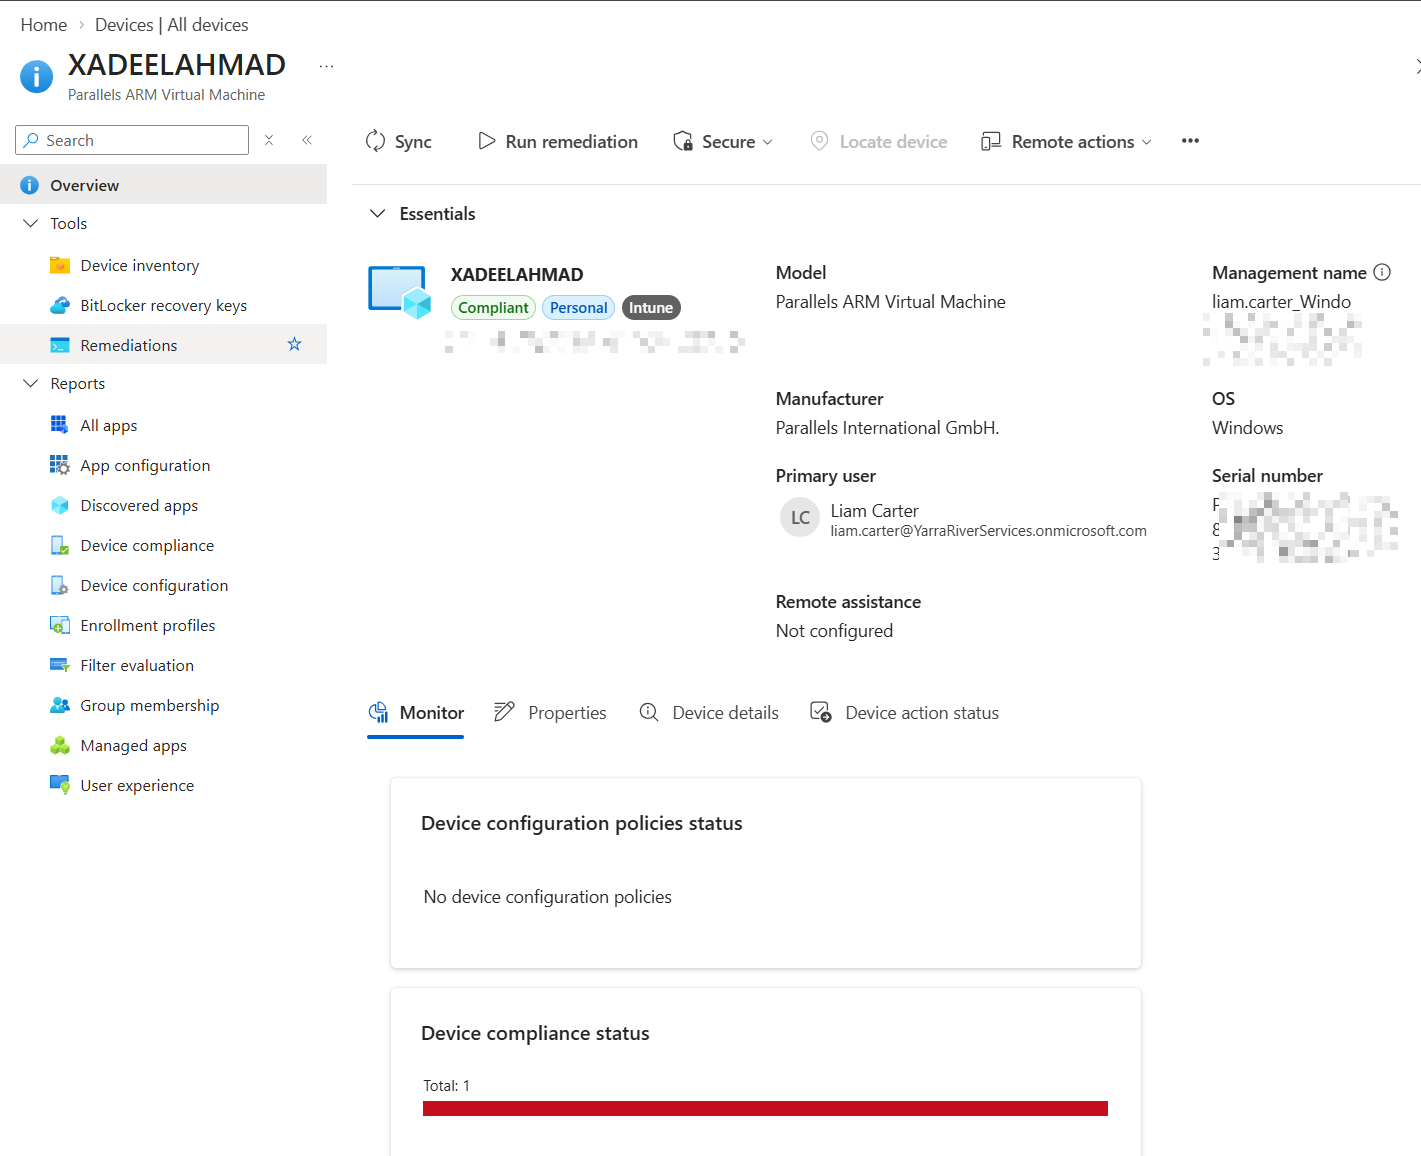Click the sidebar Search input field
The width and height of the screenshot is (1421, 1156).
(132, 140)
